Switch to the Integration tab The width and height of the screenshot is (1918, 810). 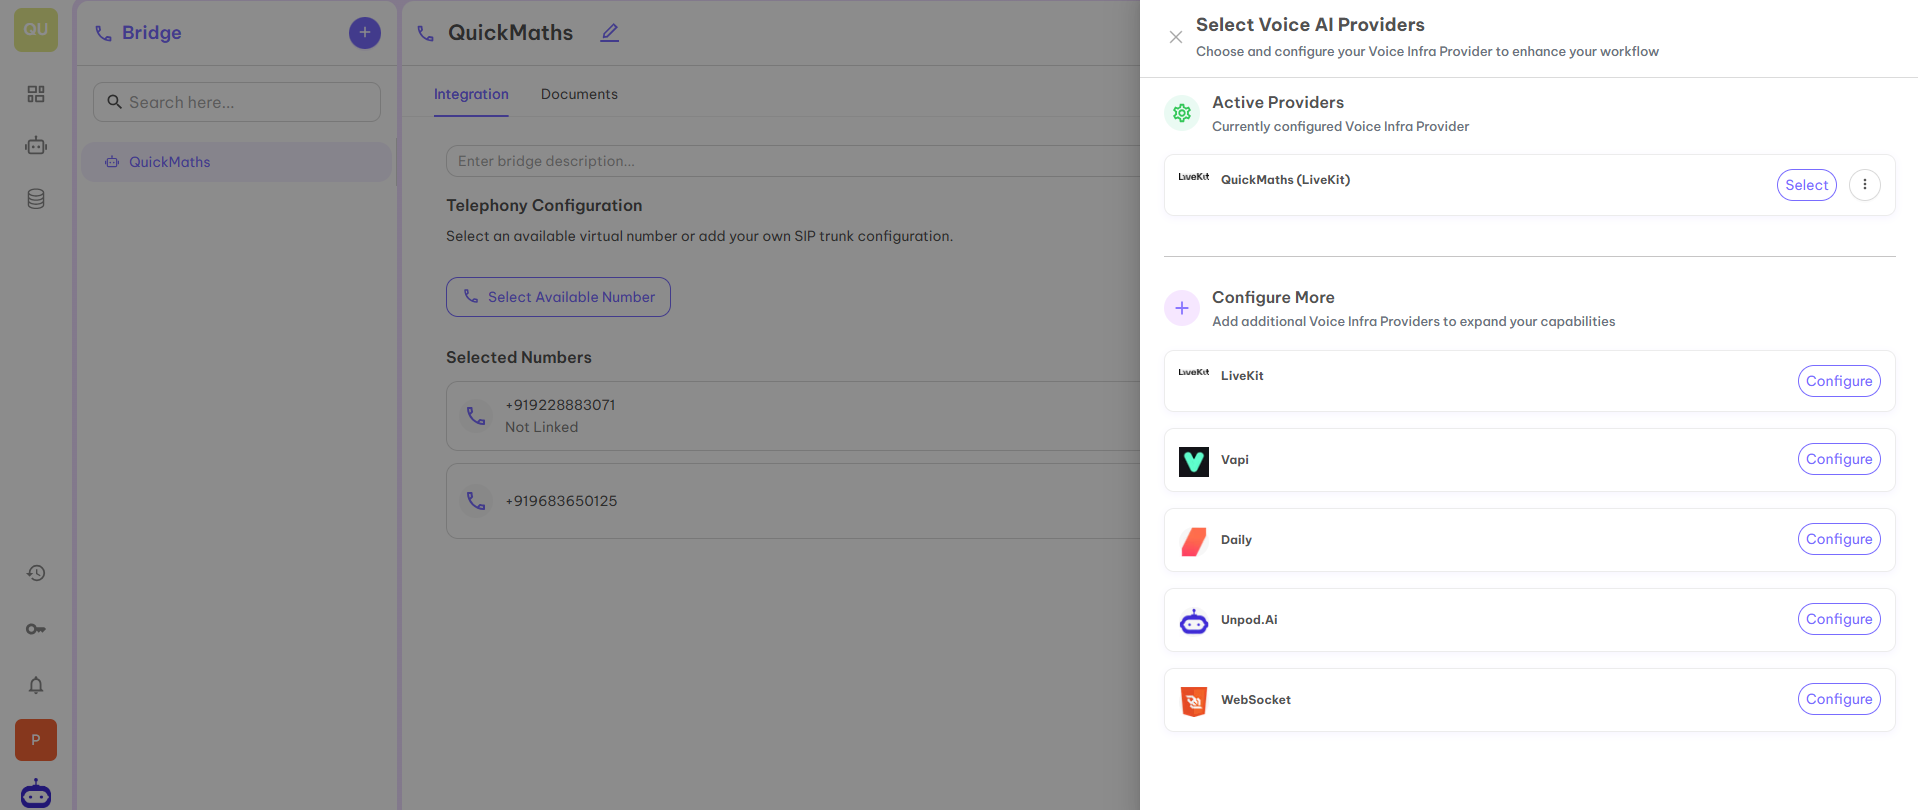pyautogui.click(x=471, y=94)
